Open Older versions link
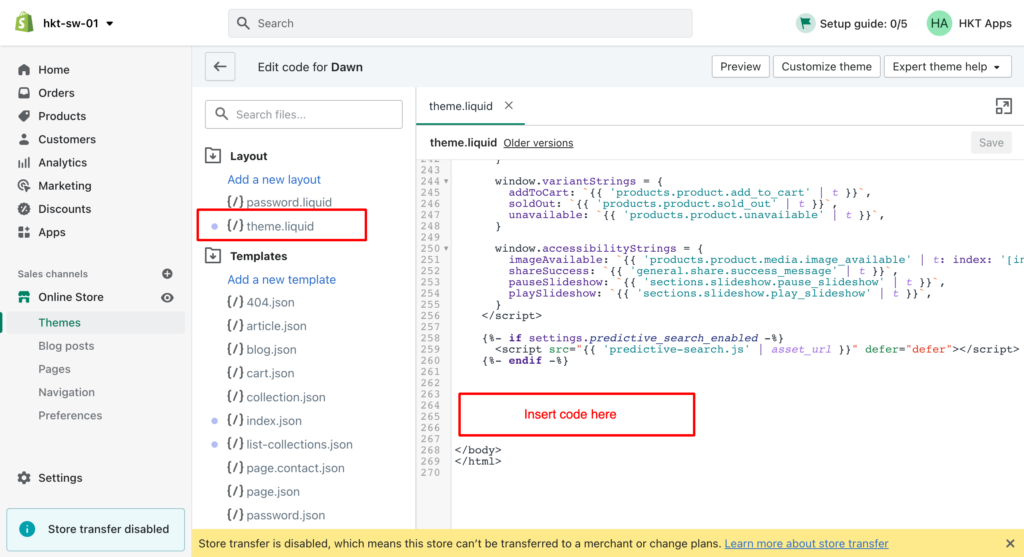This screenshot has height=557, width=1024. [538, 143]
